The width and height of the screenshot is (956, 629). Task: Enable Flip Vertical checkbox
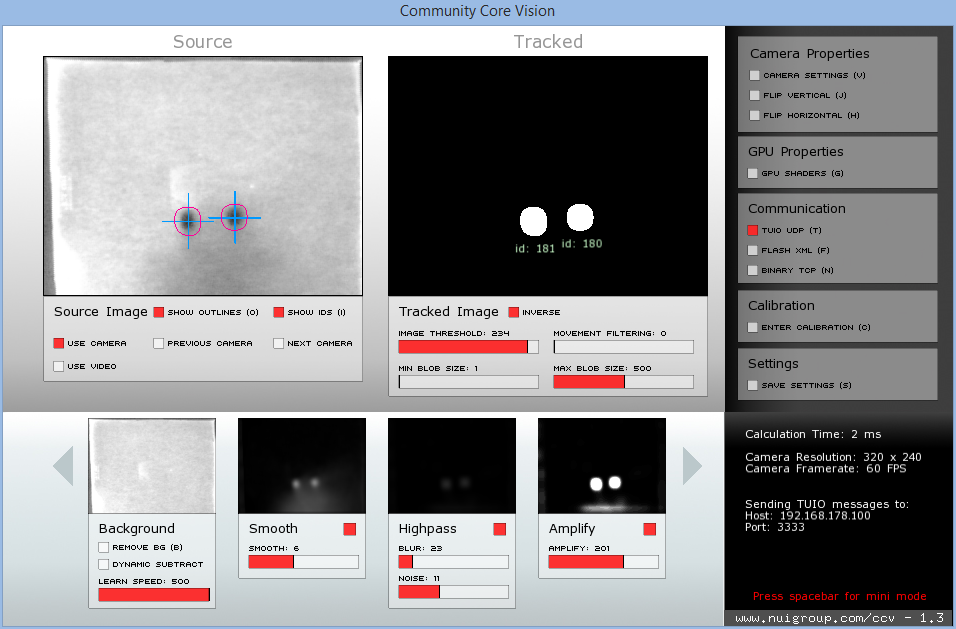[754, 95]
